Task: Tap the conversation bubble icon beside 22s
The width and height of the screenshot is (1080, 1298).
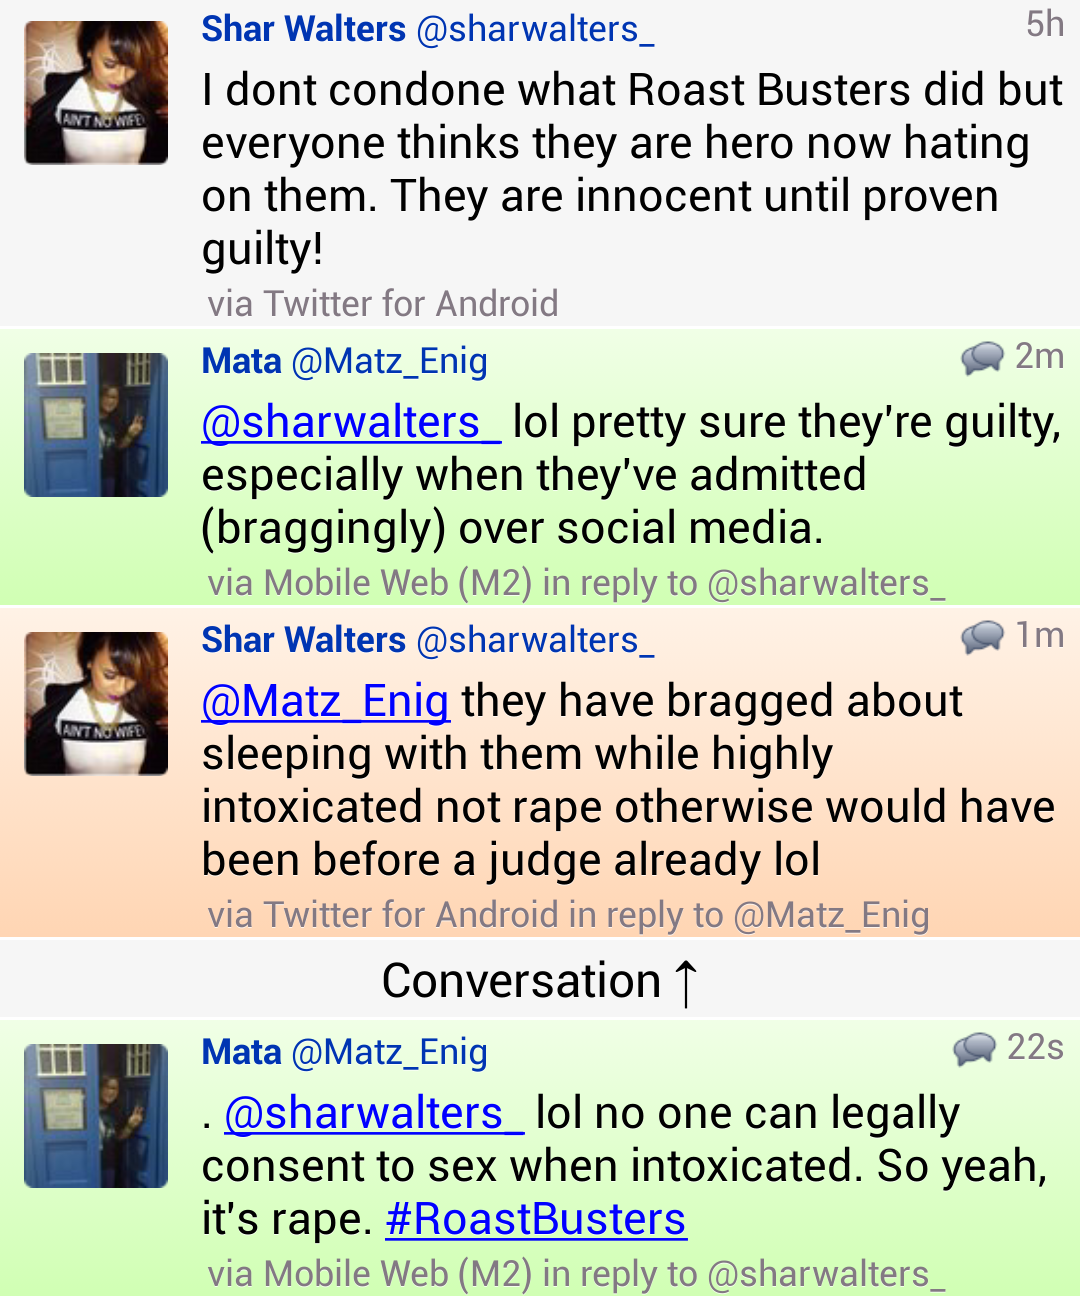Action: click(x=974, y=1049)
